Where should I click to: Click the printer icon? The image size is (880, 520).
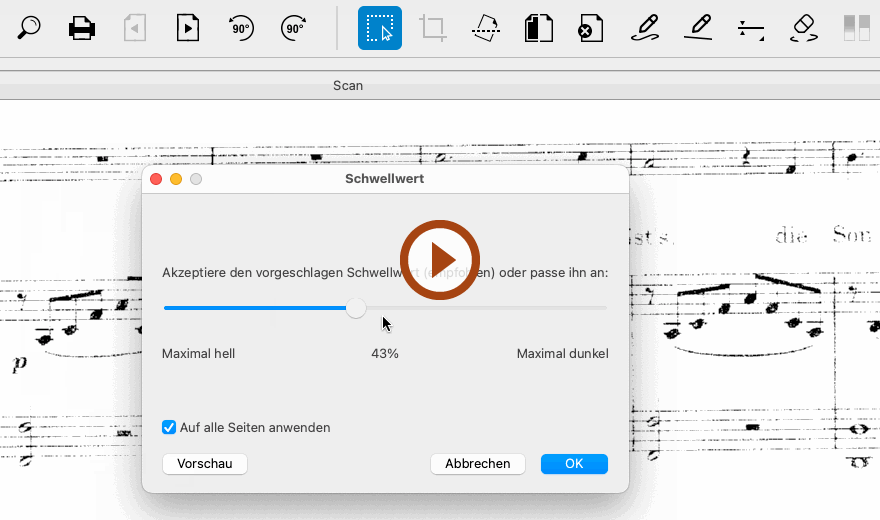pos(82,28)
